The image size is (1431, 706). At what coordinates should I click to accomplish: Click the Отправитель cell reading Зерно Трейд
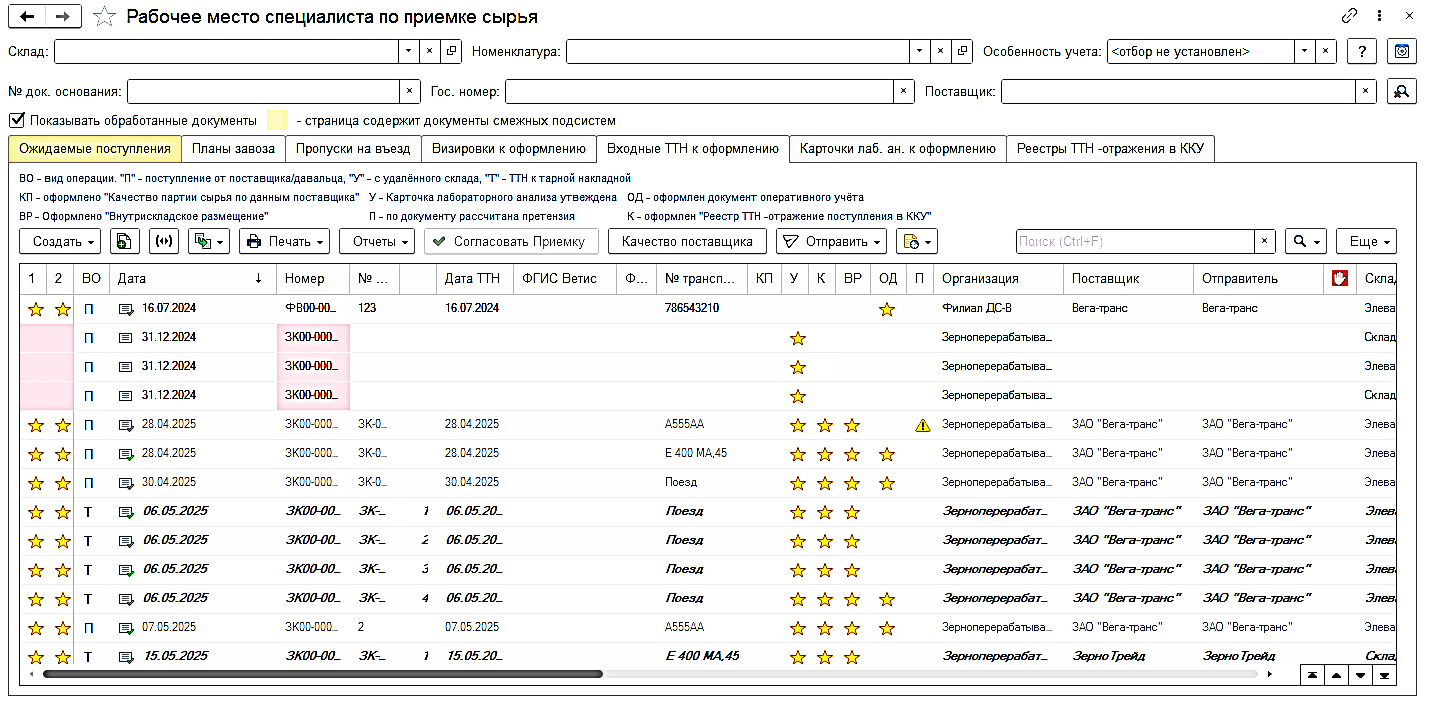[x=1258, y=657]
